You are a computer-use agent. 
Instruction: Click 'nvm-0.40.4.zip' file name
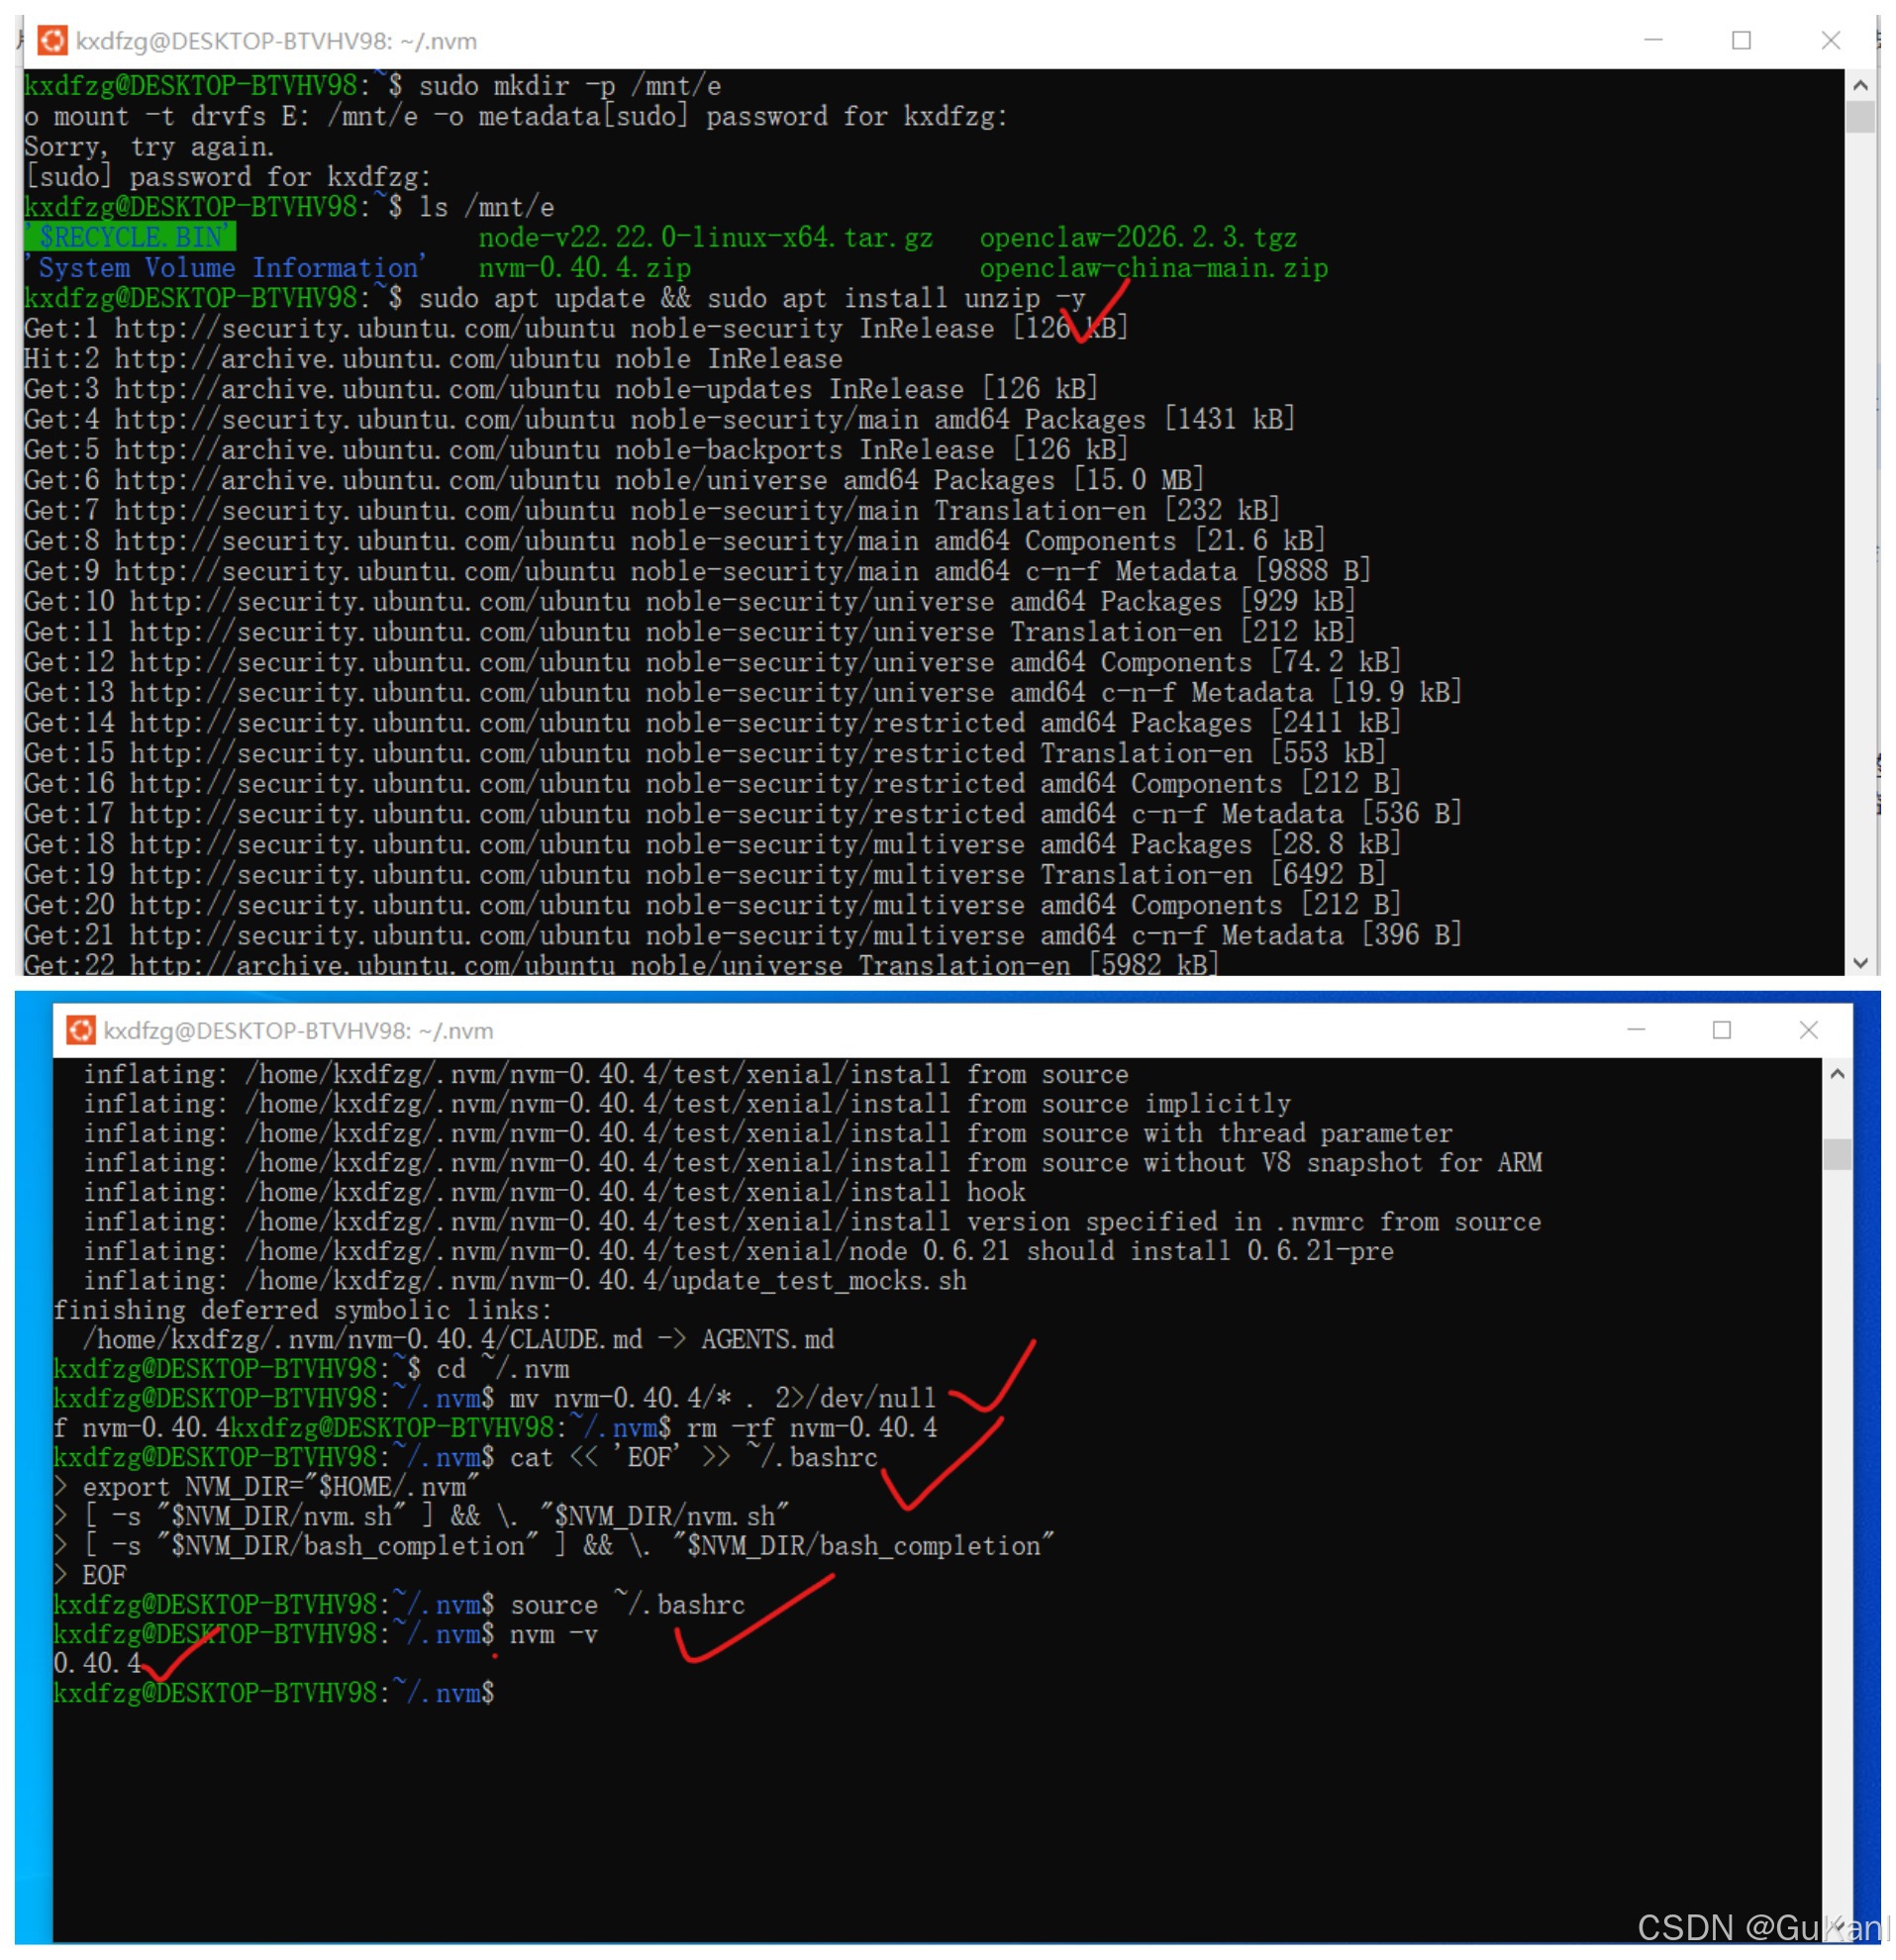pyautogui.click(x=585, y=268)
